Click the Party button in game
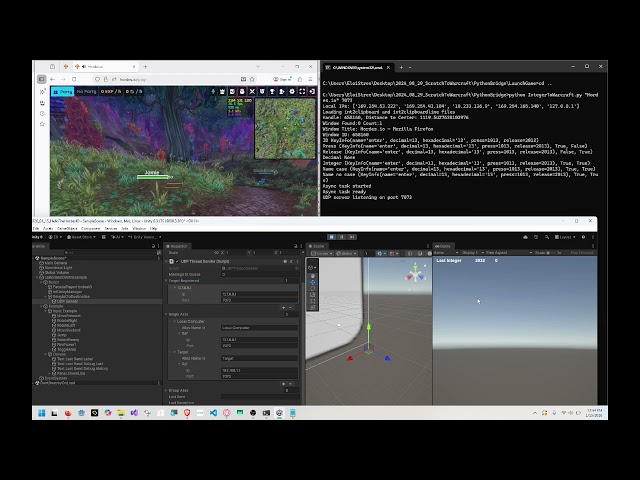 pyautogui.click(x=62, y=92)
